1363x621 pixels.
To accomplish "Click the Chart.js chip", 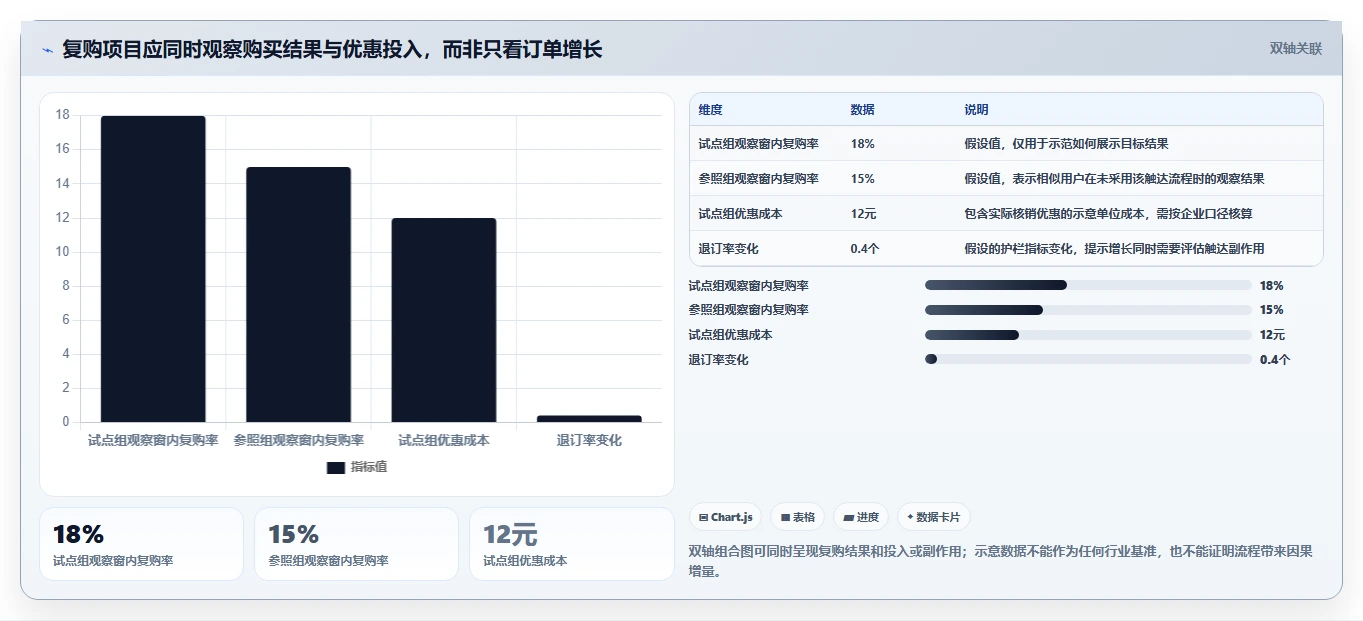I will pos(725,517).
